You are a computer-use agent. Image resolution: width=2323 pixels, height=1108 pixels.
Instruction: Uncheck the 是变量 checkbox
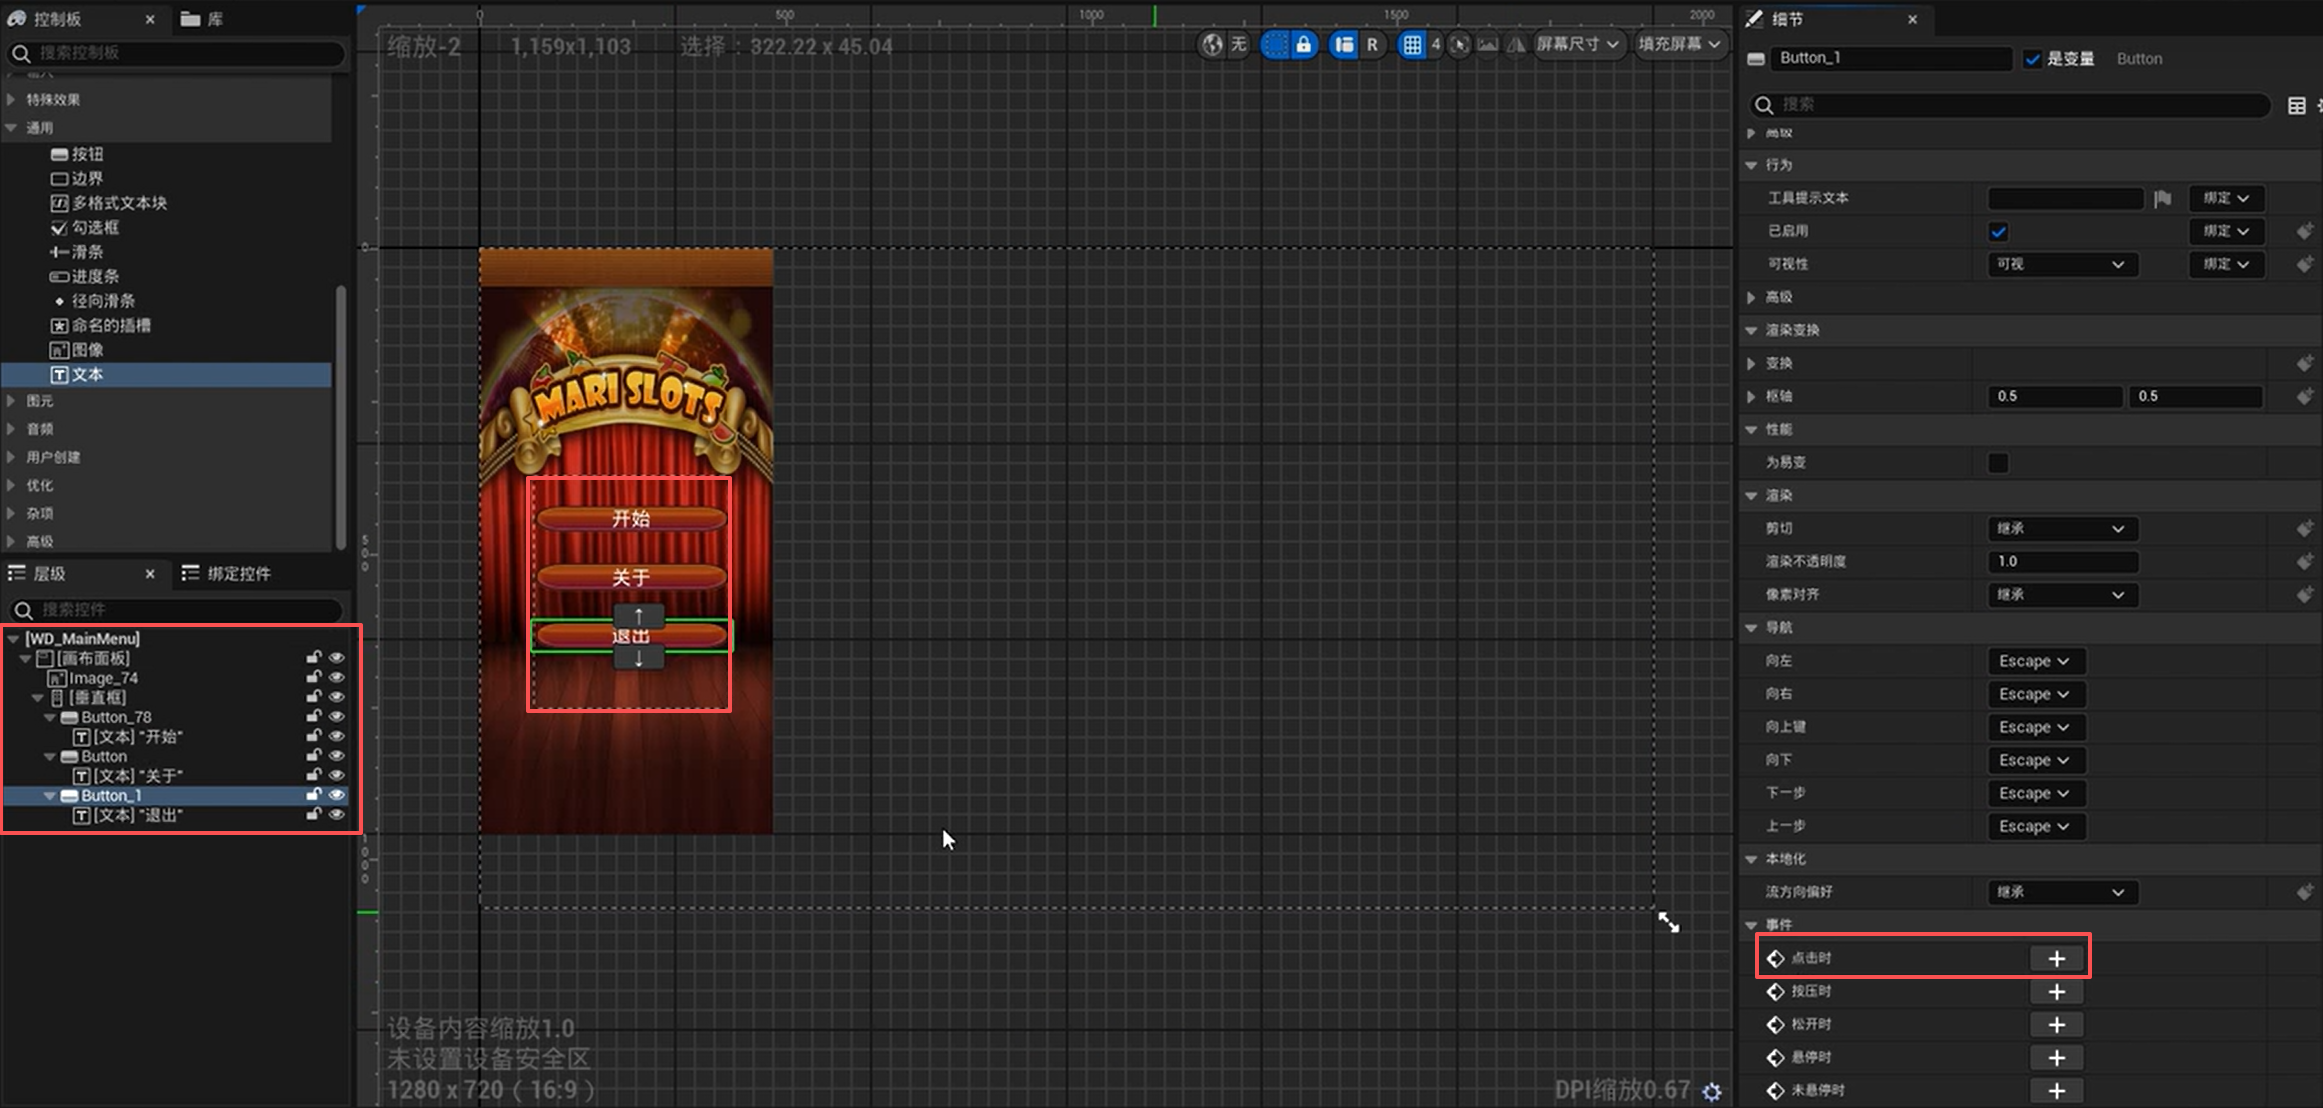[2032, 59]
